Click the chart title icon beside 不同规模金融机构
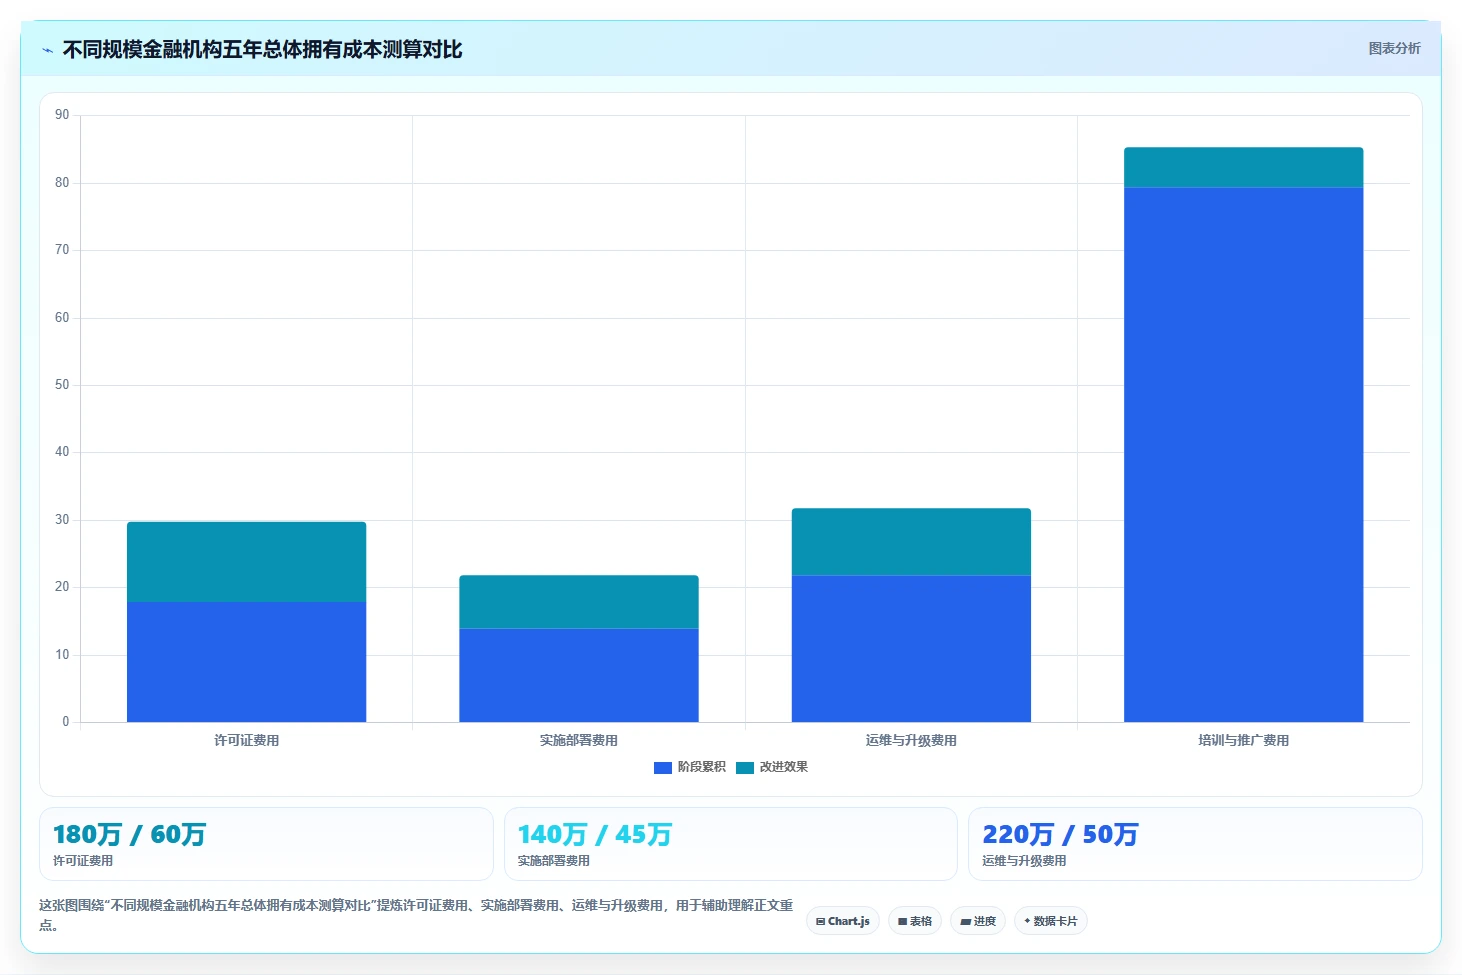The image size is (1462, 975). (x=47, y=50)
